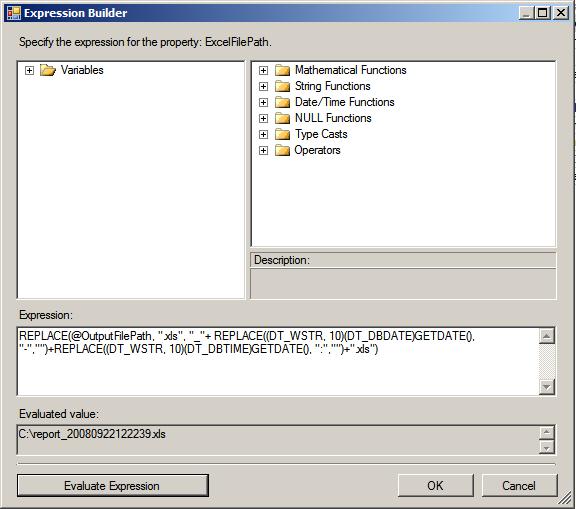Click evaluated value scroll up arrow
This screenshot has width=576, height=509.
547,433
